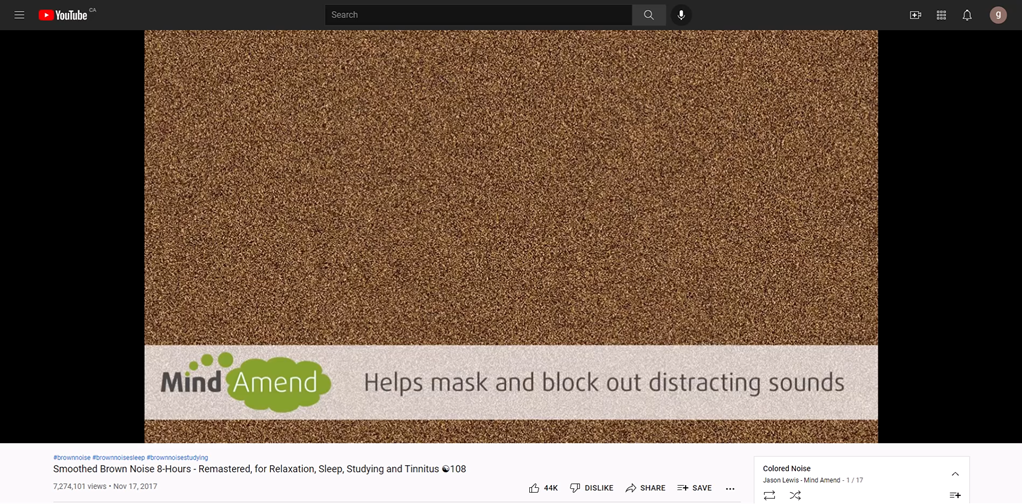Image resolution: width=1023 pixels, height=504 pixels.
Task: Click the search magnifier button
Action: coord(648,15)
